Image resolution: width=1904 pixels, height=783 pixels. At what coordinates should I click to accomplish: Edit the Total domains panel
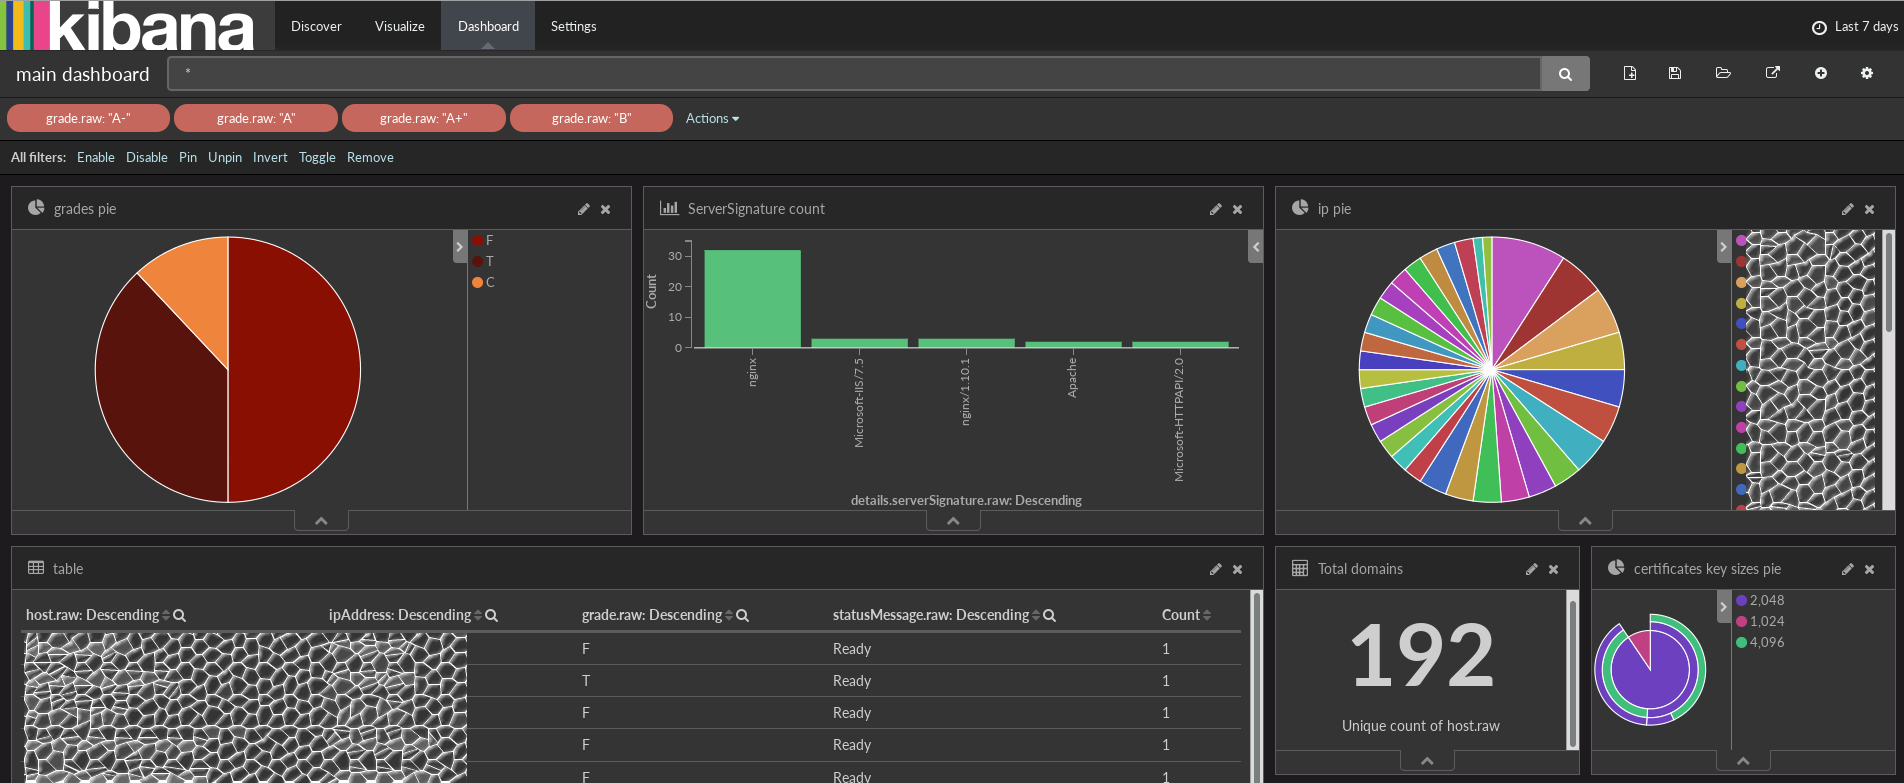1531,569
